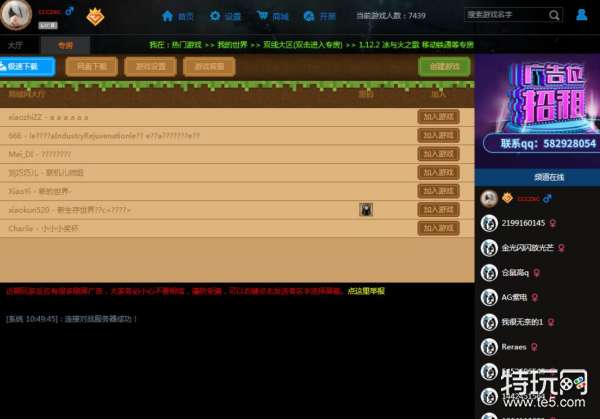
Task: Click the 开黑 team-up icon
Action: click(x=320, y=16)
